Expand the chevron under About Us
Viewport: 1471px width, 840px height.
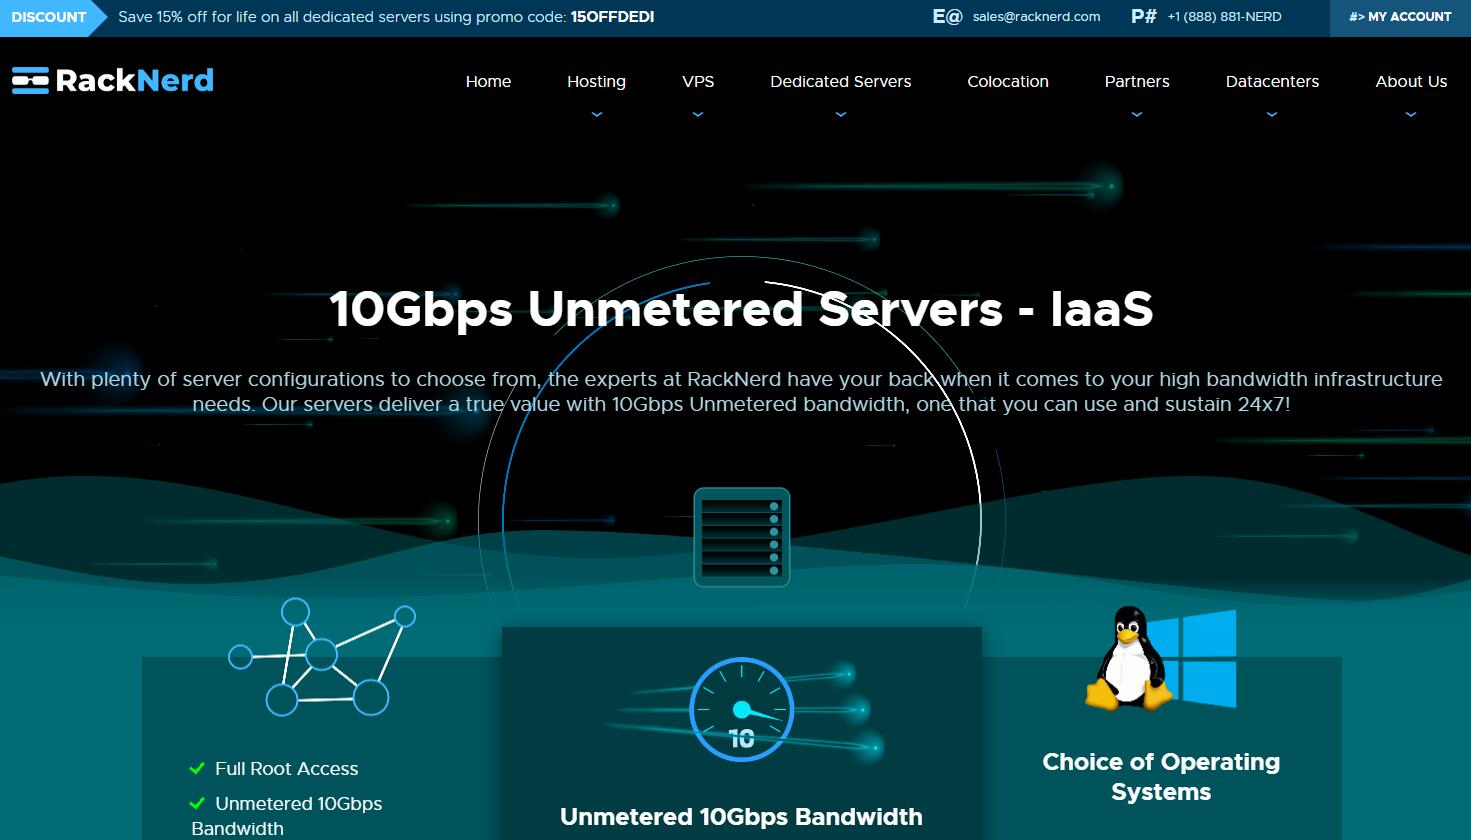pyautogui.click(x=1411, y=115)
